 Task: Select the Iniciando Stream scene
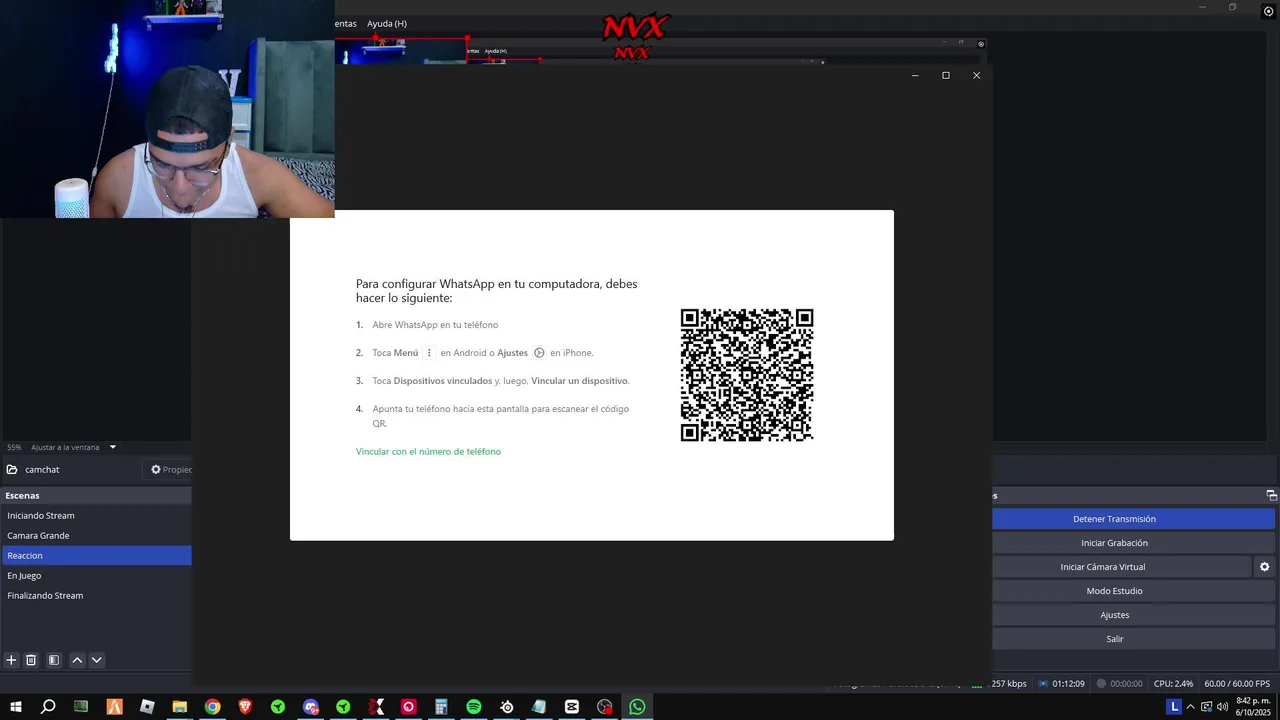click(96, 516)
